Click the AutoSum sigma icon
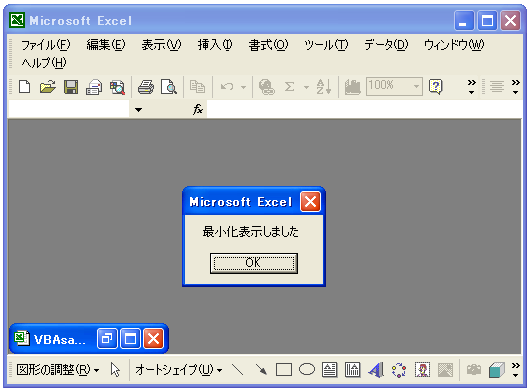 (x=290, y=87)
